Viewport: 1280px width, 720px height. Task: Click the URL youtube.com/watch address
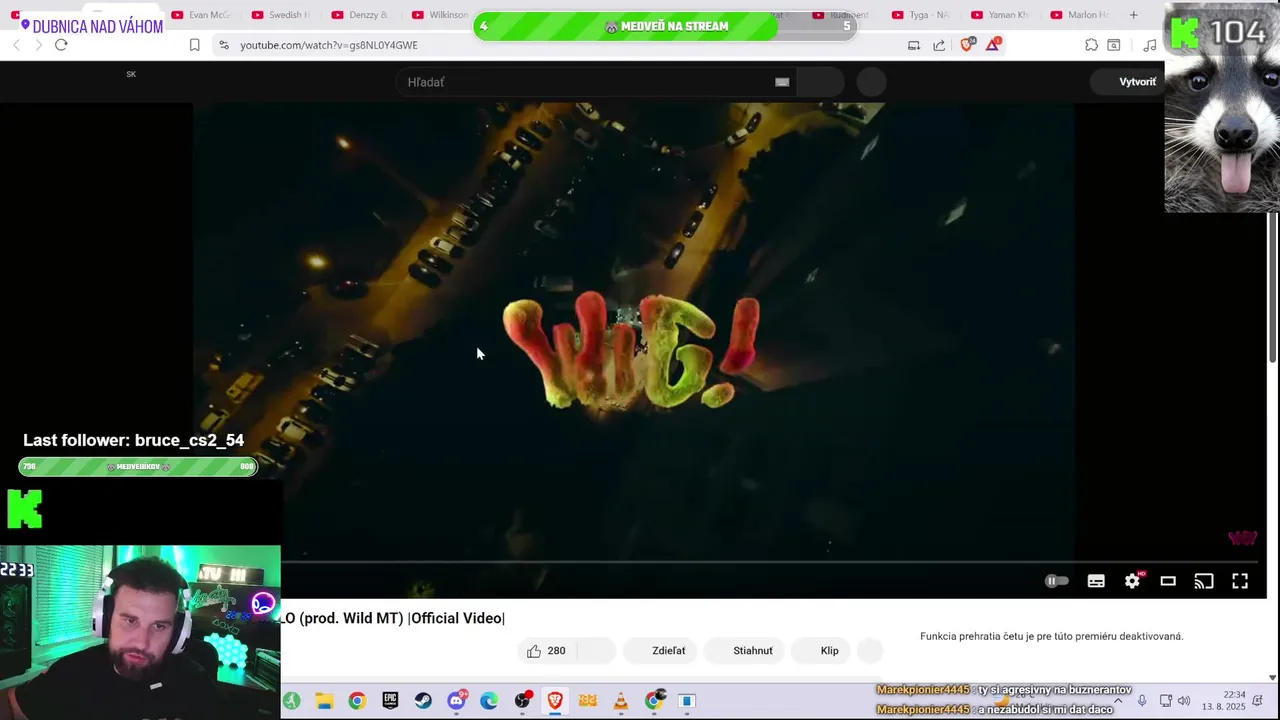(329, 45)
